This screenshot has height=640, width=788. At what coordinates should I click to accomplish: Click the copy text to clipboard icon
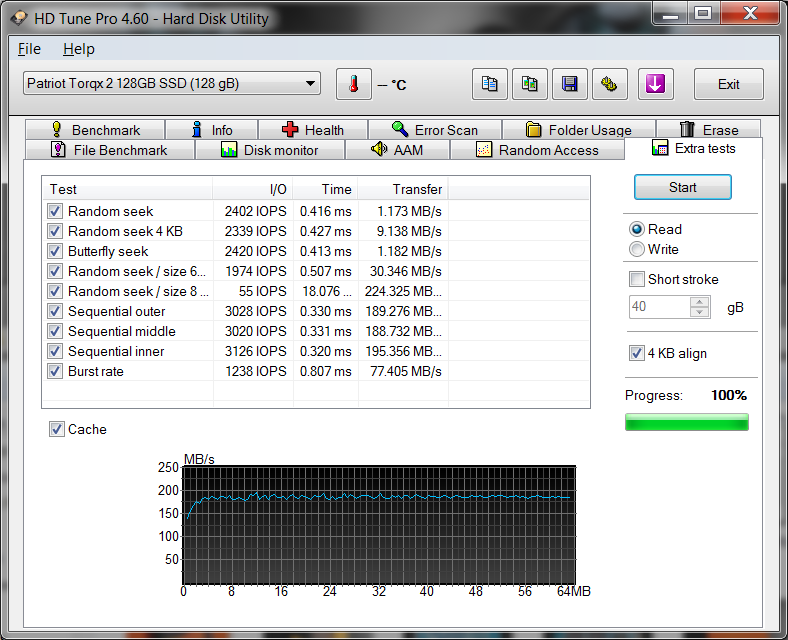490,84
